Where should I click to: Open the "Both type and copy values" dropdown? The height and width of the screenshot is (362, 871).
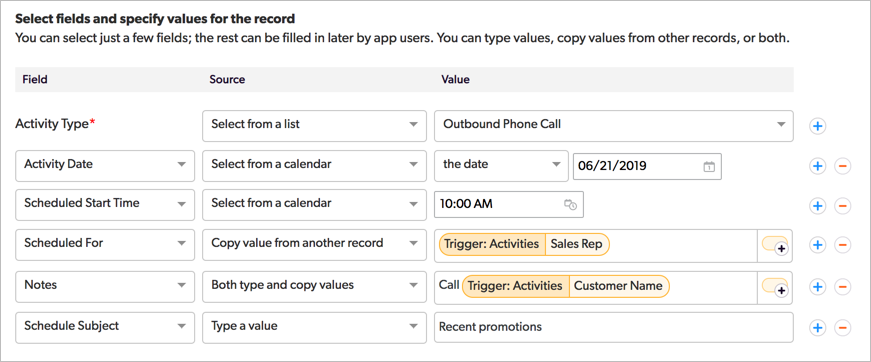click(314, 286)
